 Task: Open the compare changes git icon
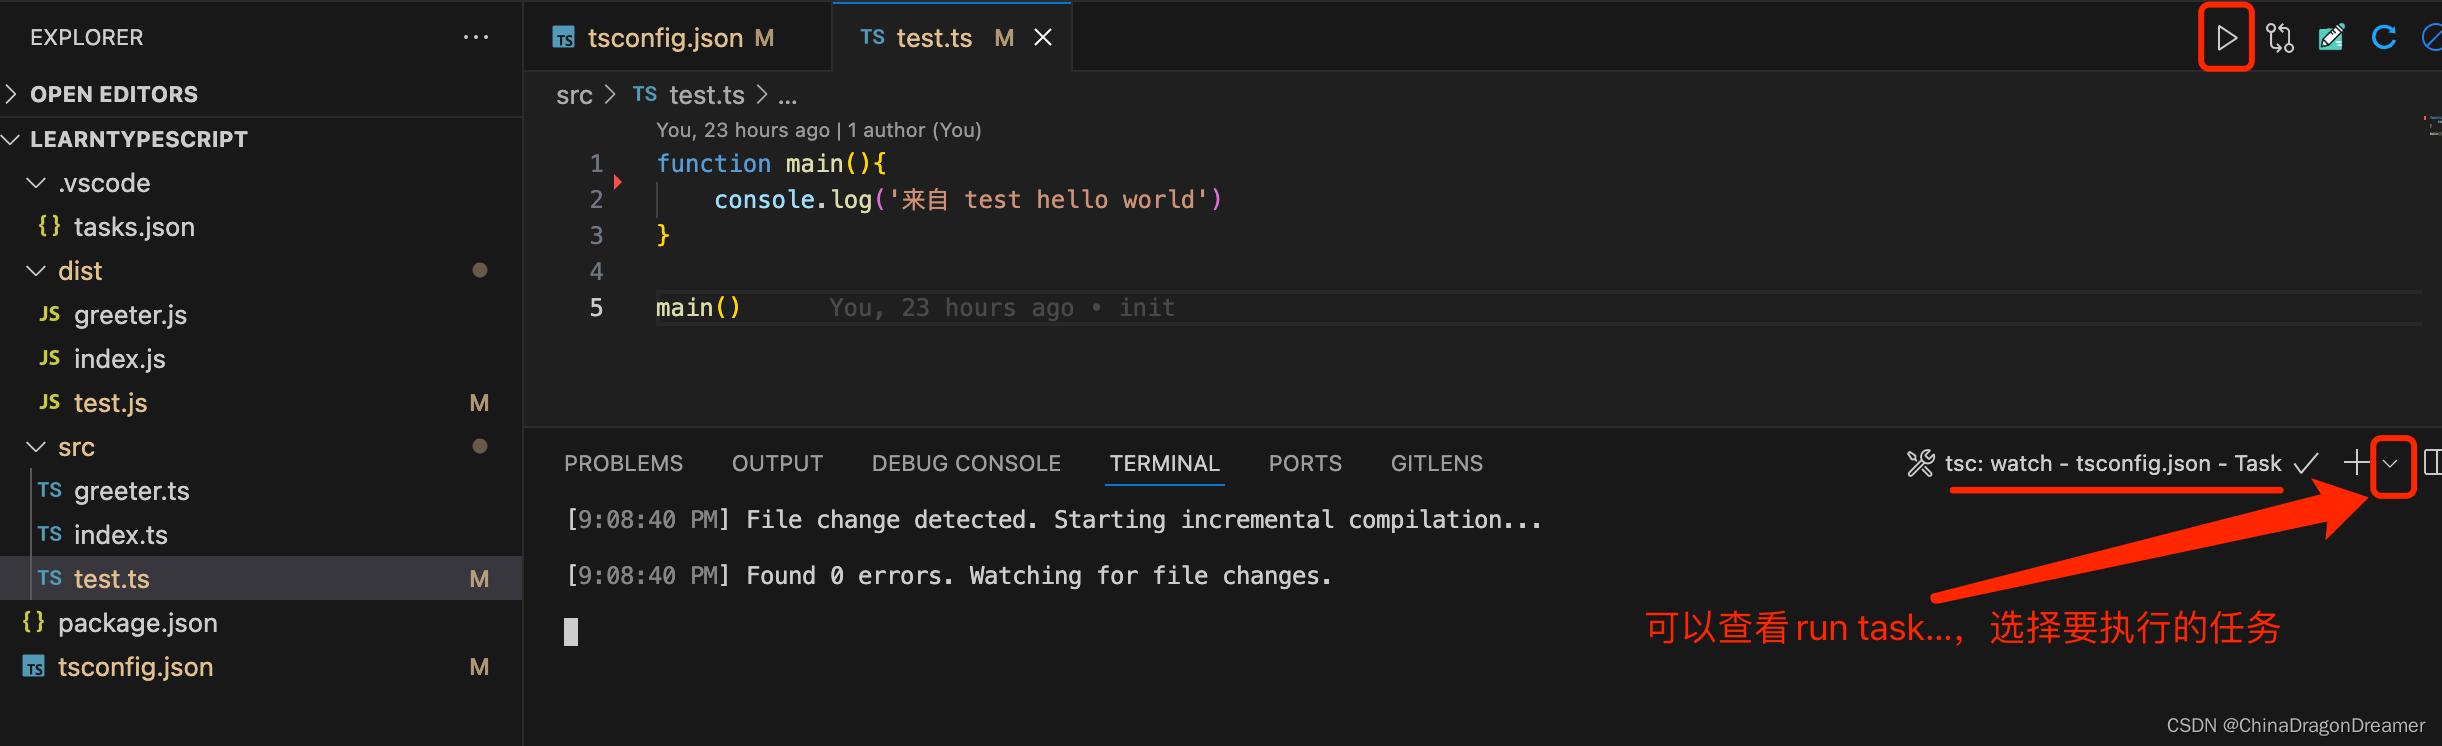[x=2280, y=38]
